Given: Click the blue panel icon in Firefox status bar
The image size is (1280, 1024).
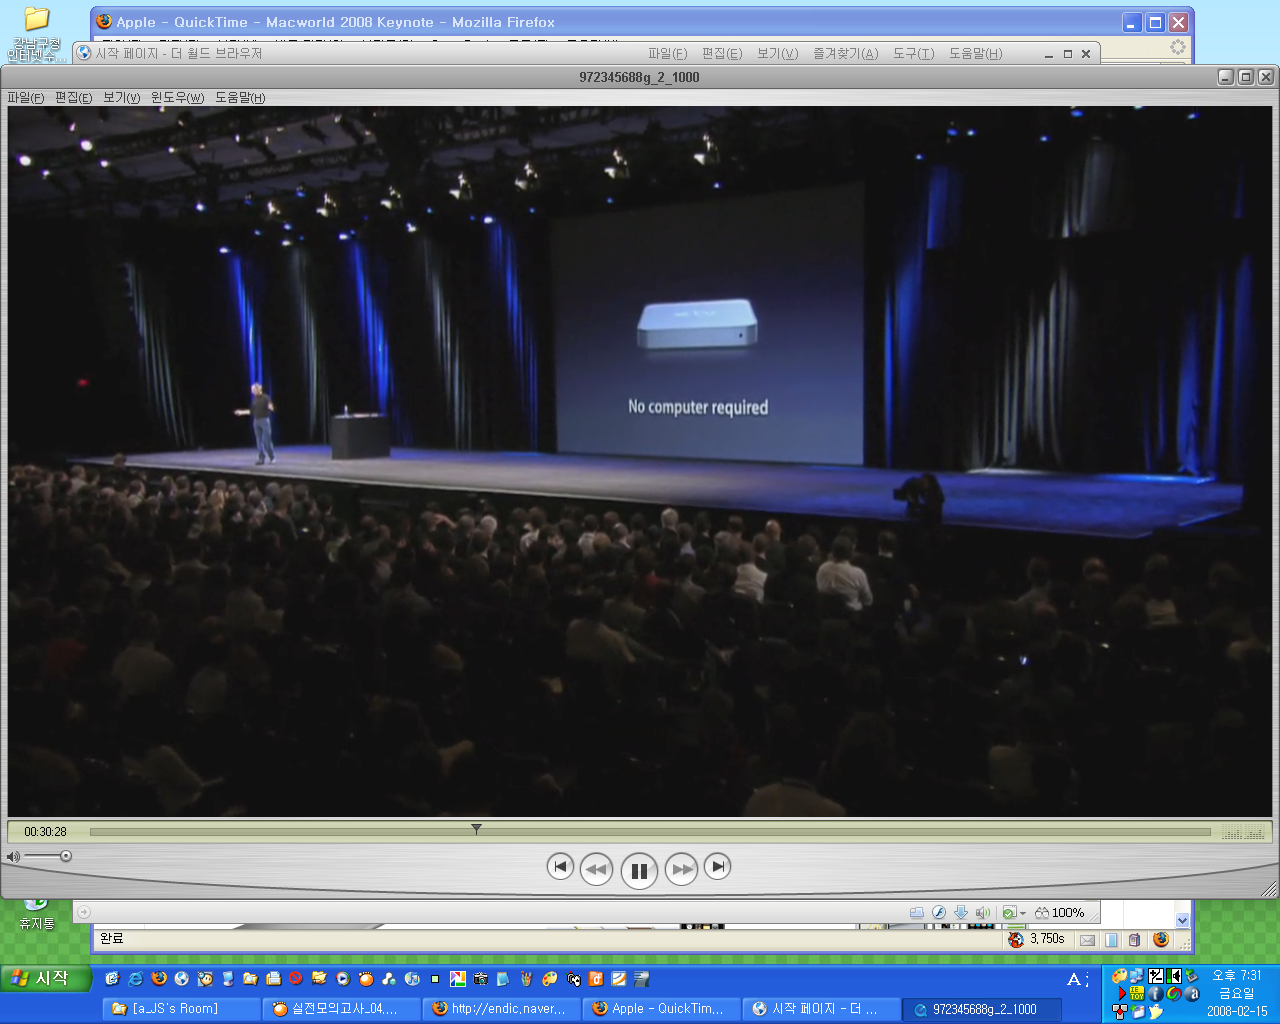Looking at the screenshot, I should click(x=1111, y=940).
